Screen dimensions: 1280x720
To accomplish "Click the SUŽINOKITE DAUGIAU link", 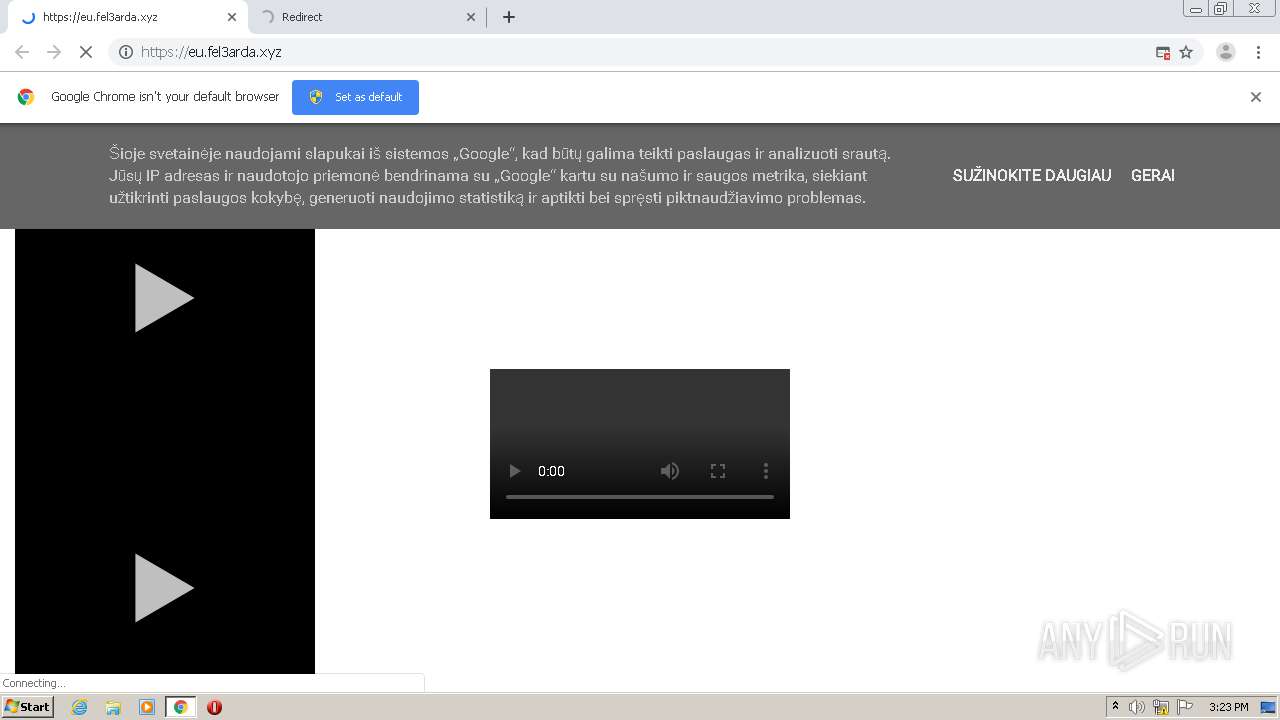I will pyautogui.click(x=1032, y=175).
